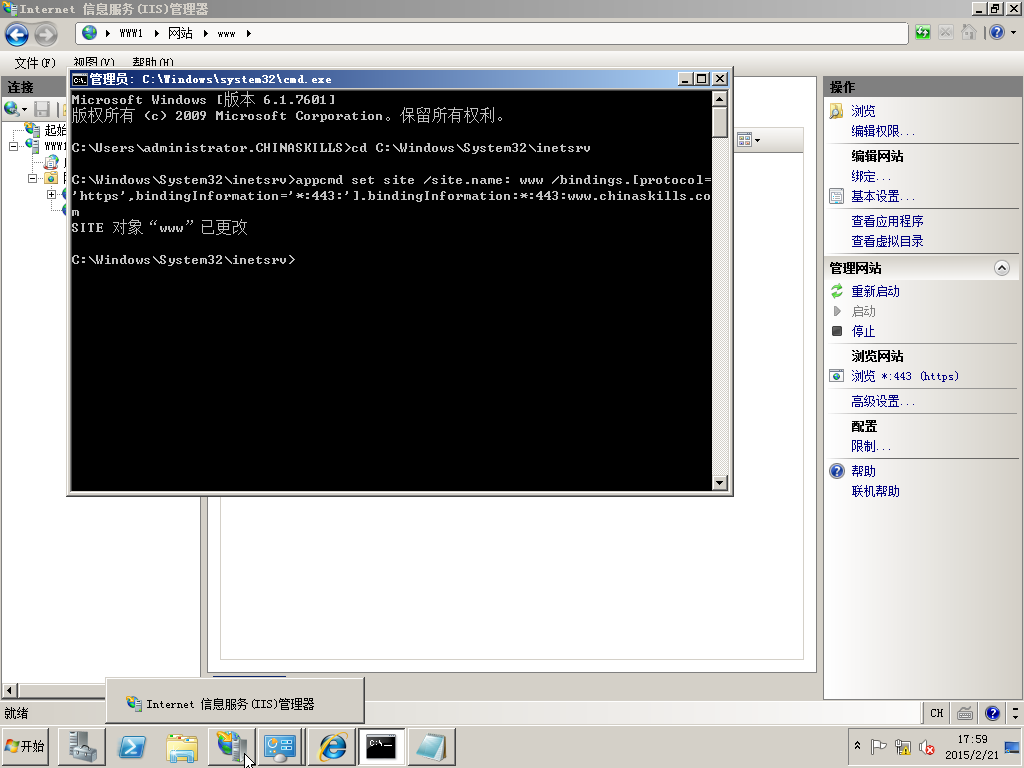Open 高级设置... link
The width and height of the screenshot is (1024, 768).
tap(883, 402)
